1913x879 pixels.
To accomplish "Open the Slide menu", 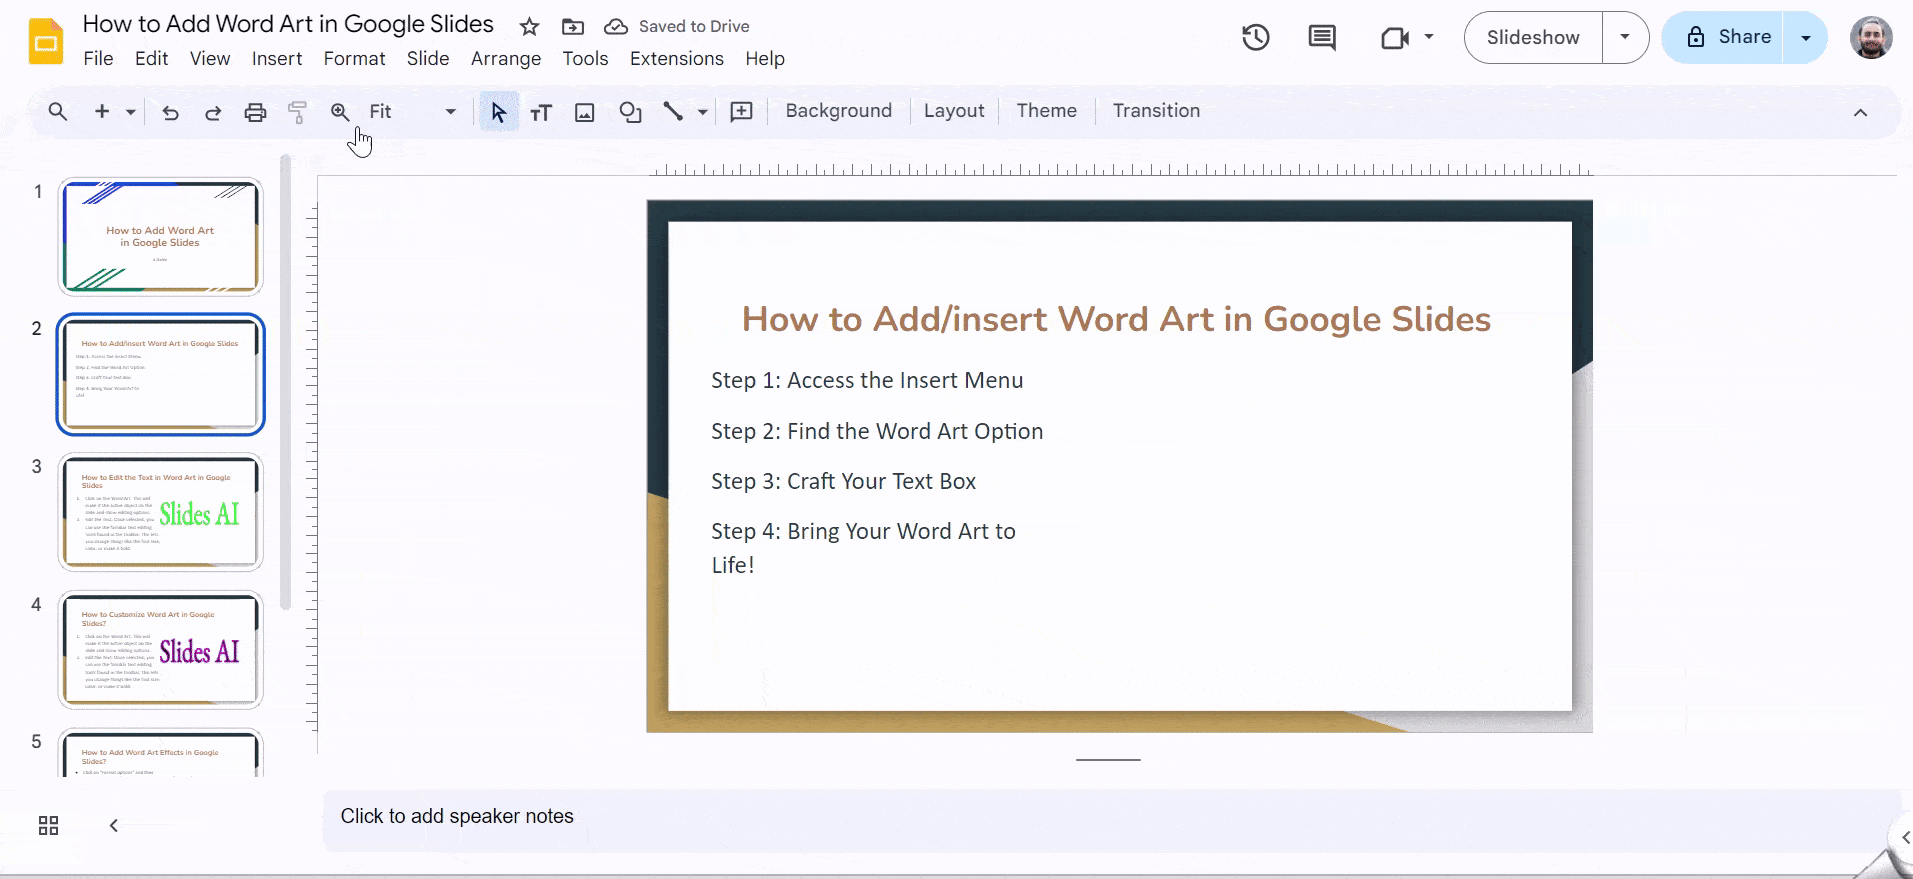I will point(428,59).
